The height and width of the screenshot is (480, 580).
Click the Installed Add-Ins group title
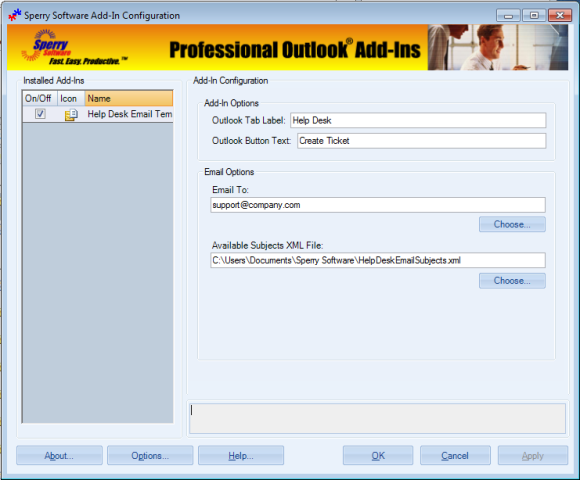(x=54, y=81)
